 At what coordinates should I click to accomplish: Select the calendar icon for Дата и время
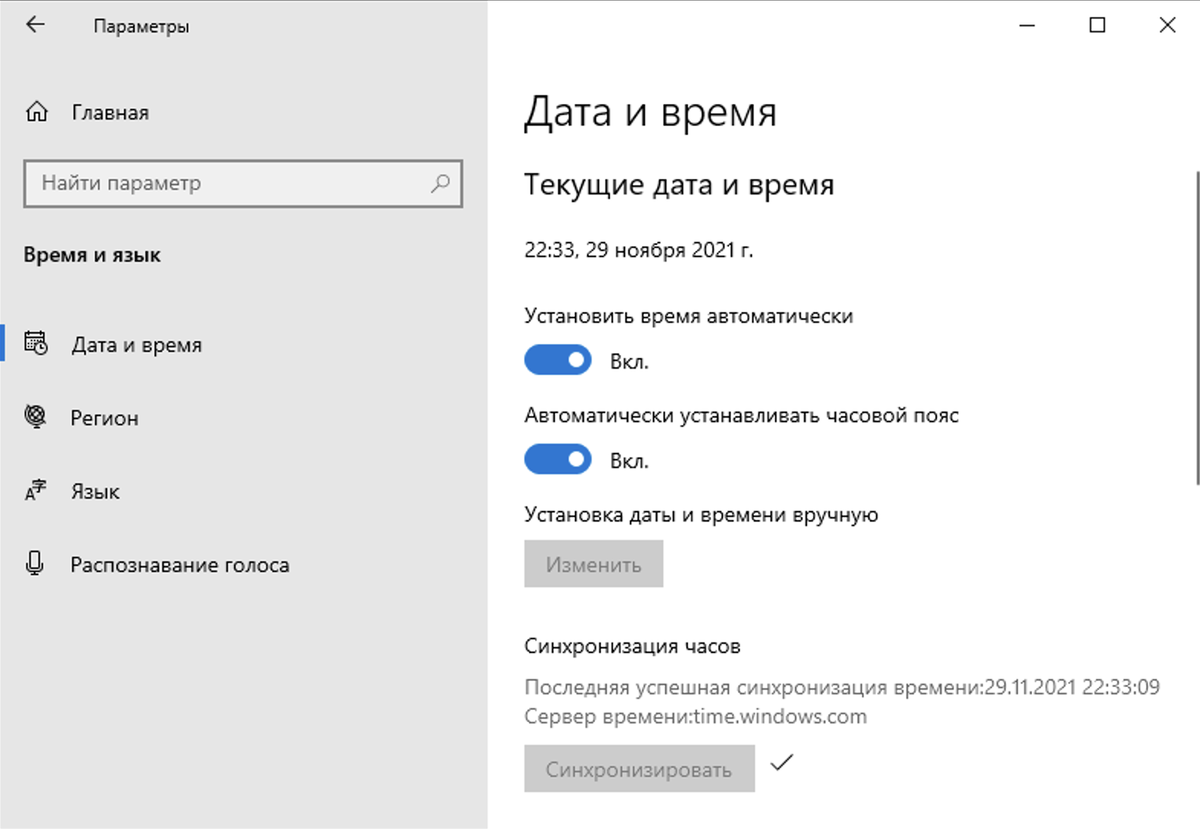[37, 345]
